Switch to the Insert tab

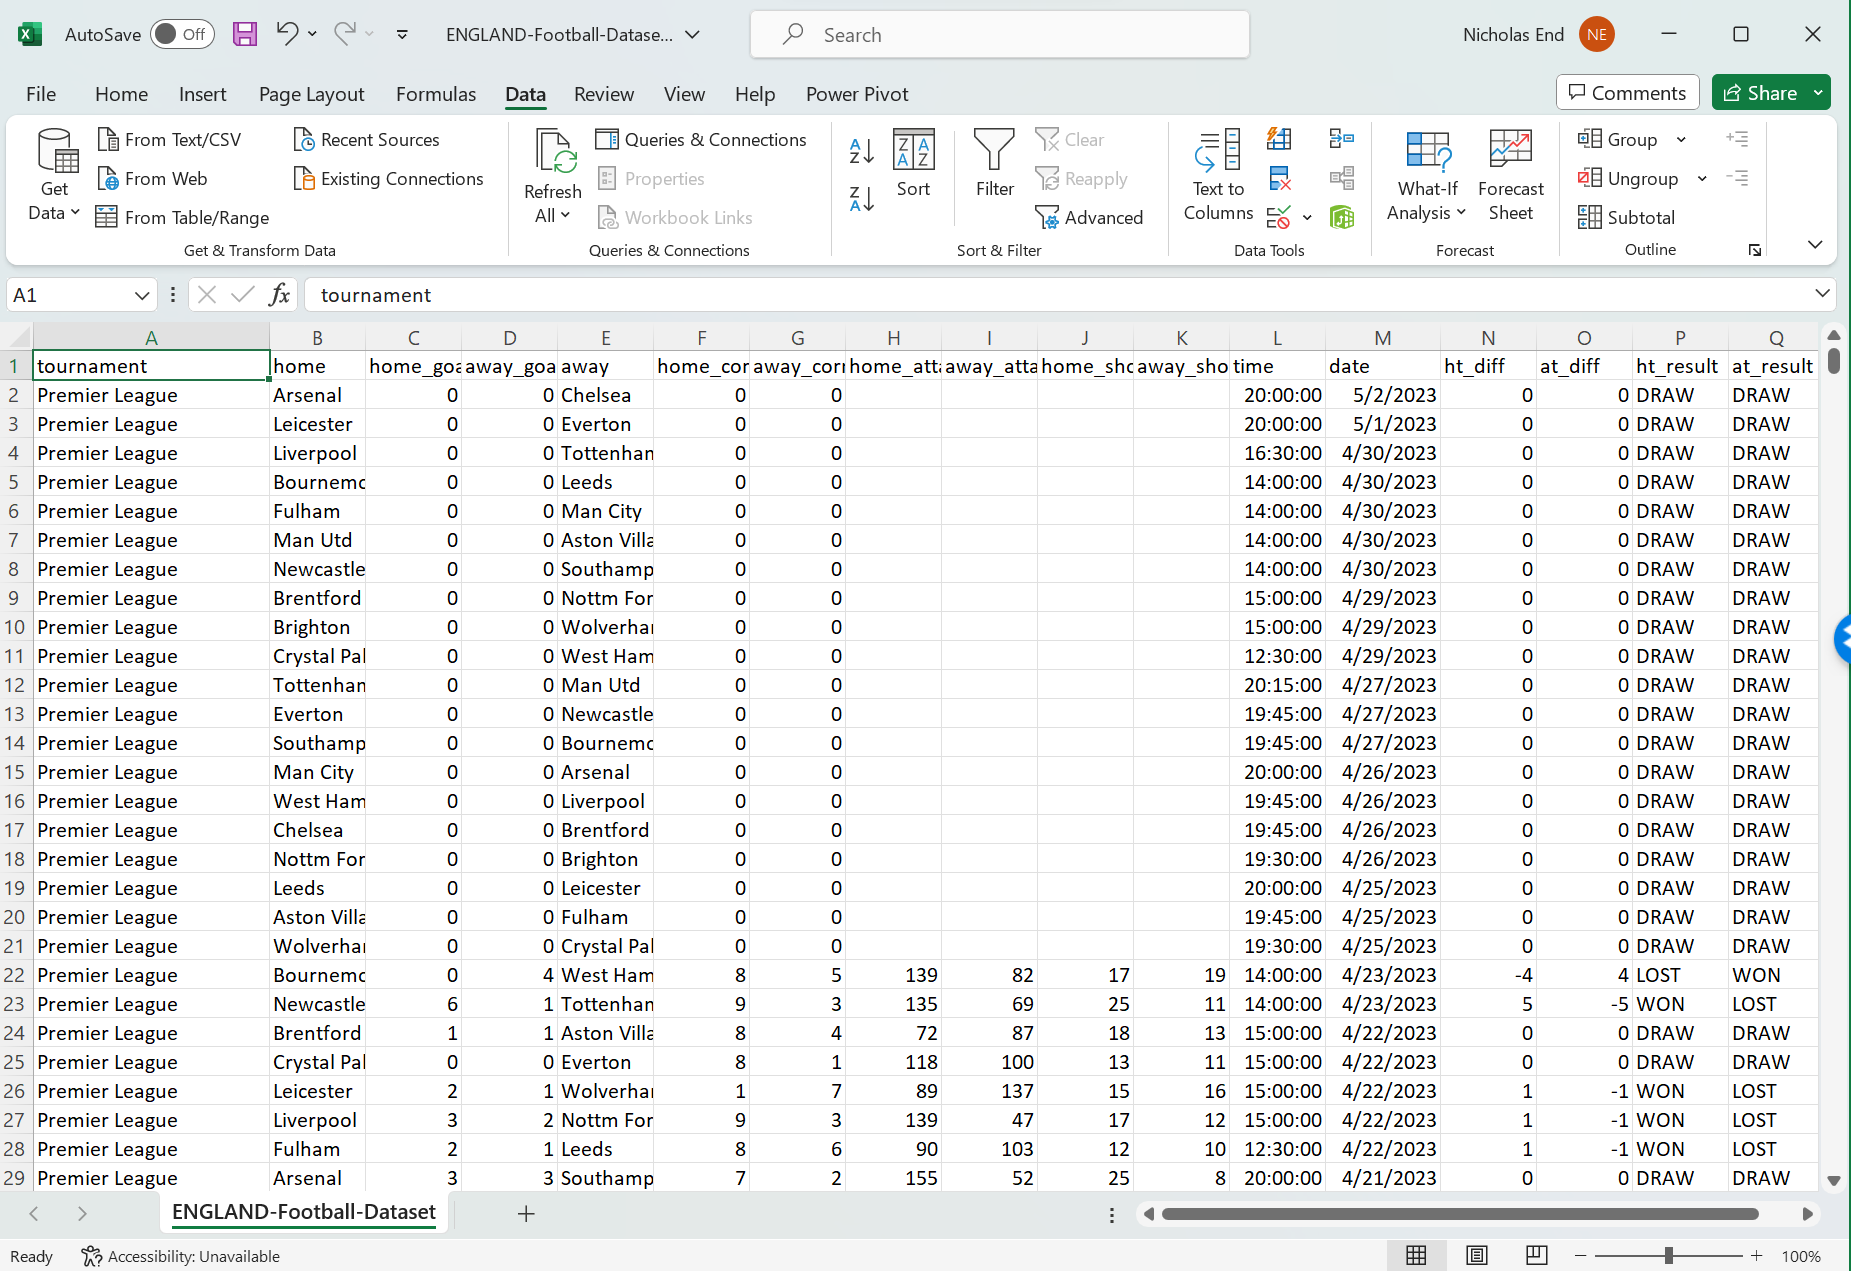pyautogui.click(x=202, y=94)
